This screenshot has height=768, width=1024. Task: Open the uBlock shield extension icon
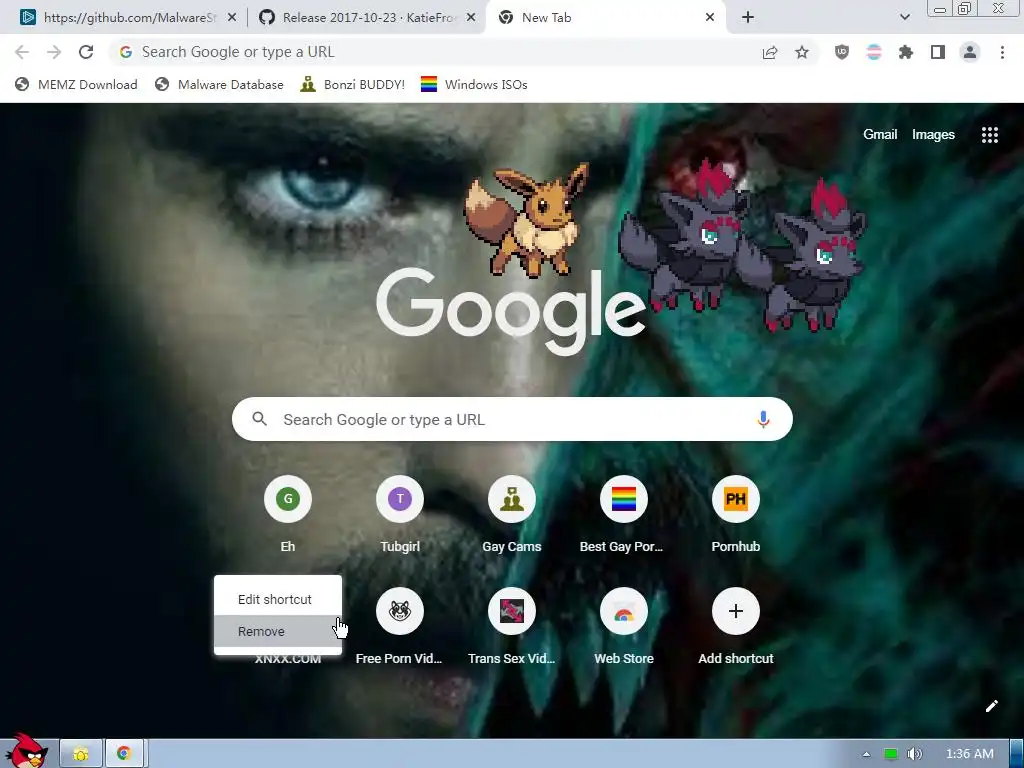point(842,52)
